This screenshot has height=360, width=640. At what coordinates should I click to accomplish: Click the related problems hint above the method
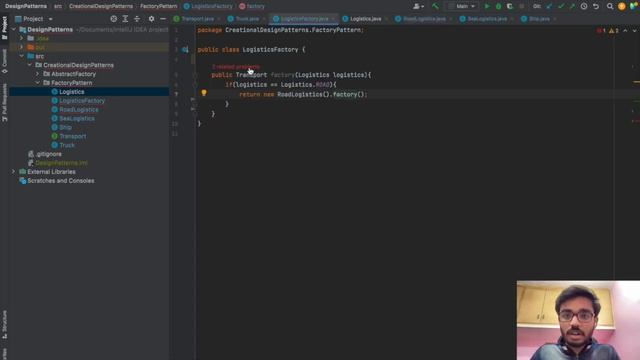click(236, 67)
